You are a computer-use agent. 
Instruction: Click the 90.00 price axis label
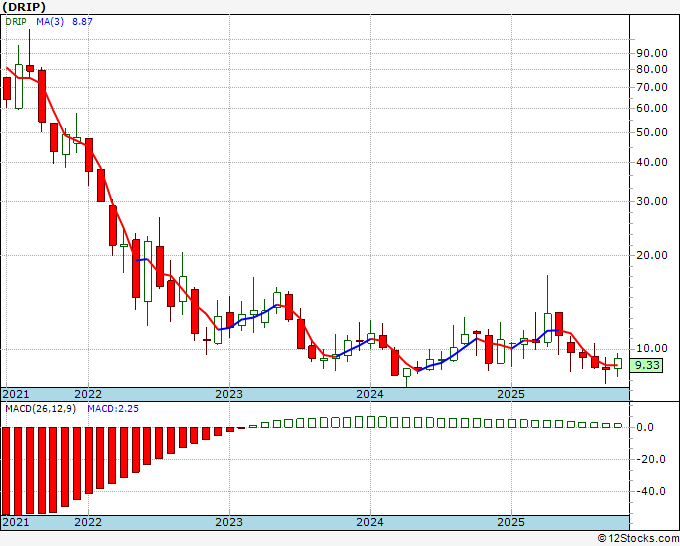pyautogui.click(x=652, y=53)
